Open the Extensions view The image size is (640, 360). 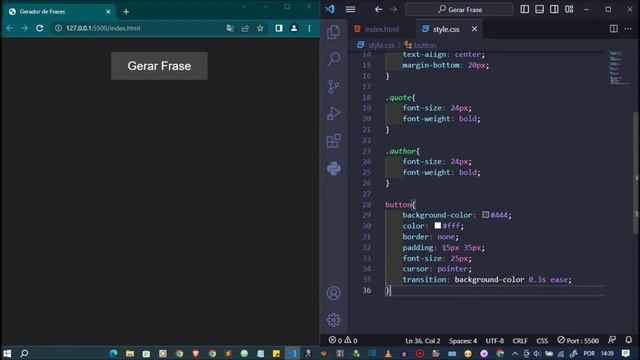coord(333,141)
